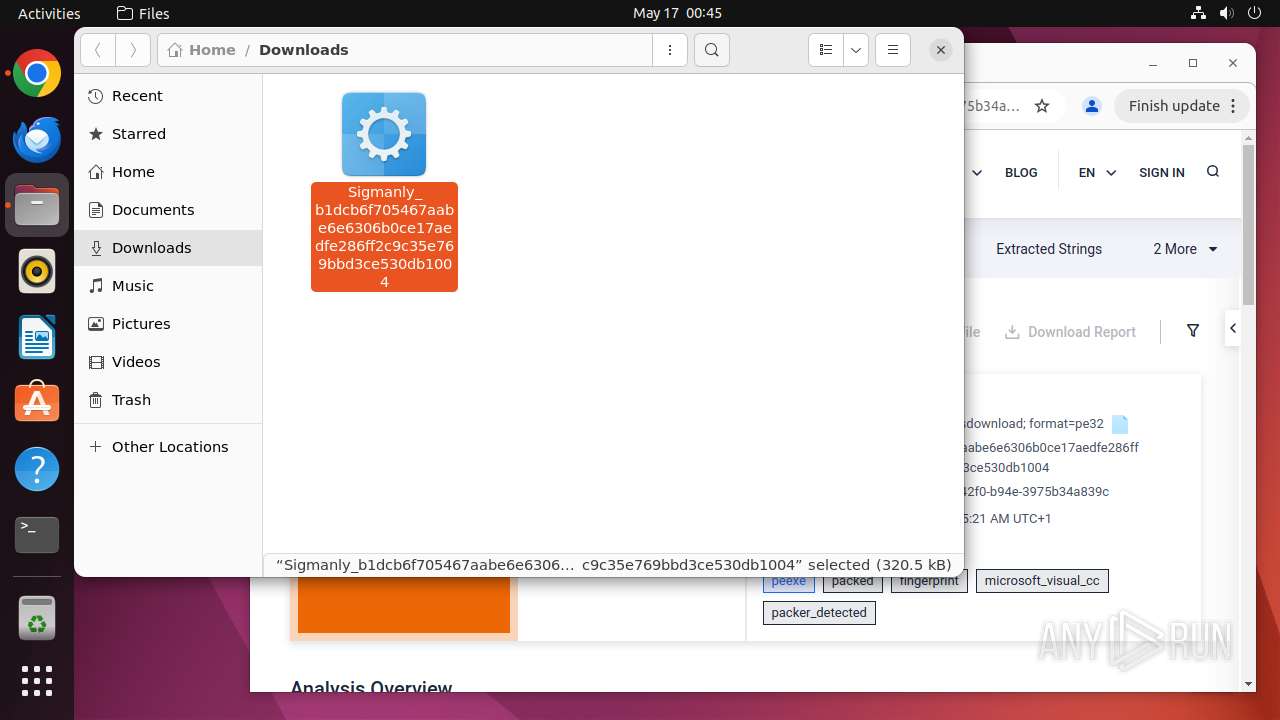The width and height of the screenshot is (1280, 720).
Task: Open Music folder in the sidebar
Action: tap(168, 286)
